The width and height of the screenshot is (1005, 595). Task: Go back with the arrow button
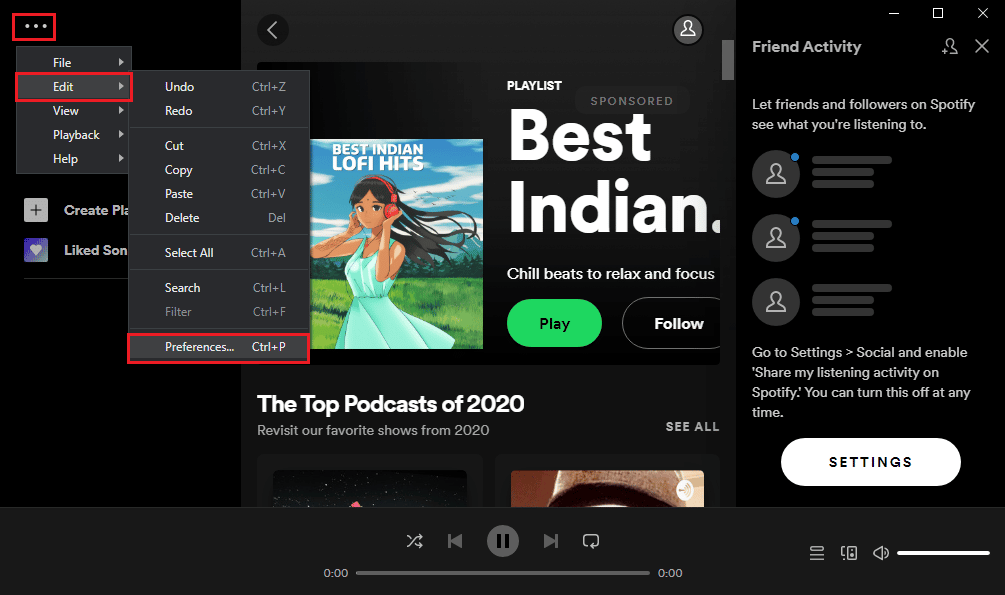coord(273,30)
